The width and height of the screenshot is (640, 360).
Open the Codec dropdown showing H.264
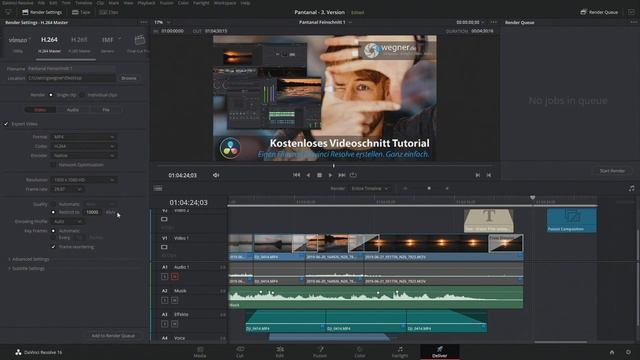[x=84, y=146]
